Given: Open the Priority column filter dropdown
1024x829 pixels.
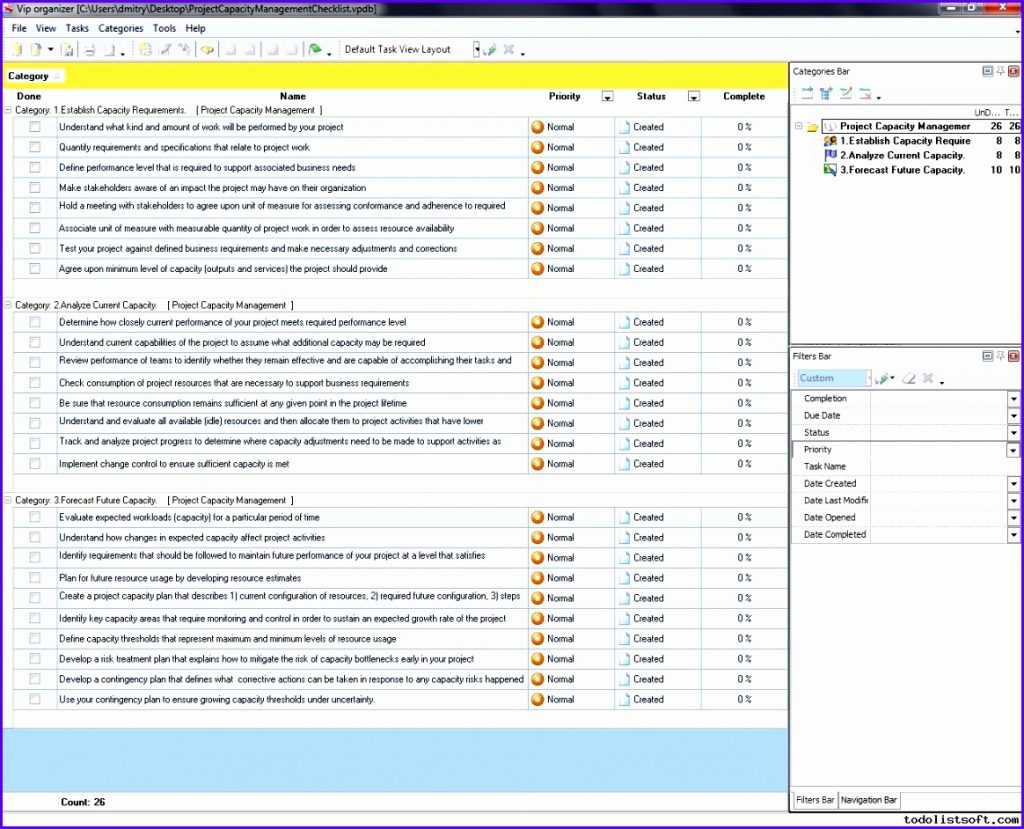Looking at the screenshot, I should 607,96.
